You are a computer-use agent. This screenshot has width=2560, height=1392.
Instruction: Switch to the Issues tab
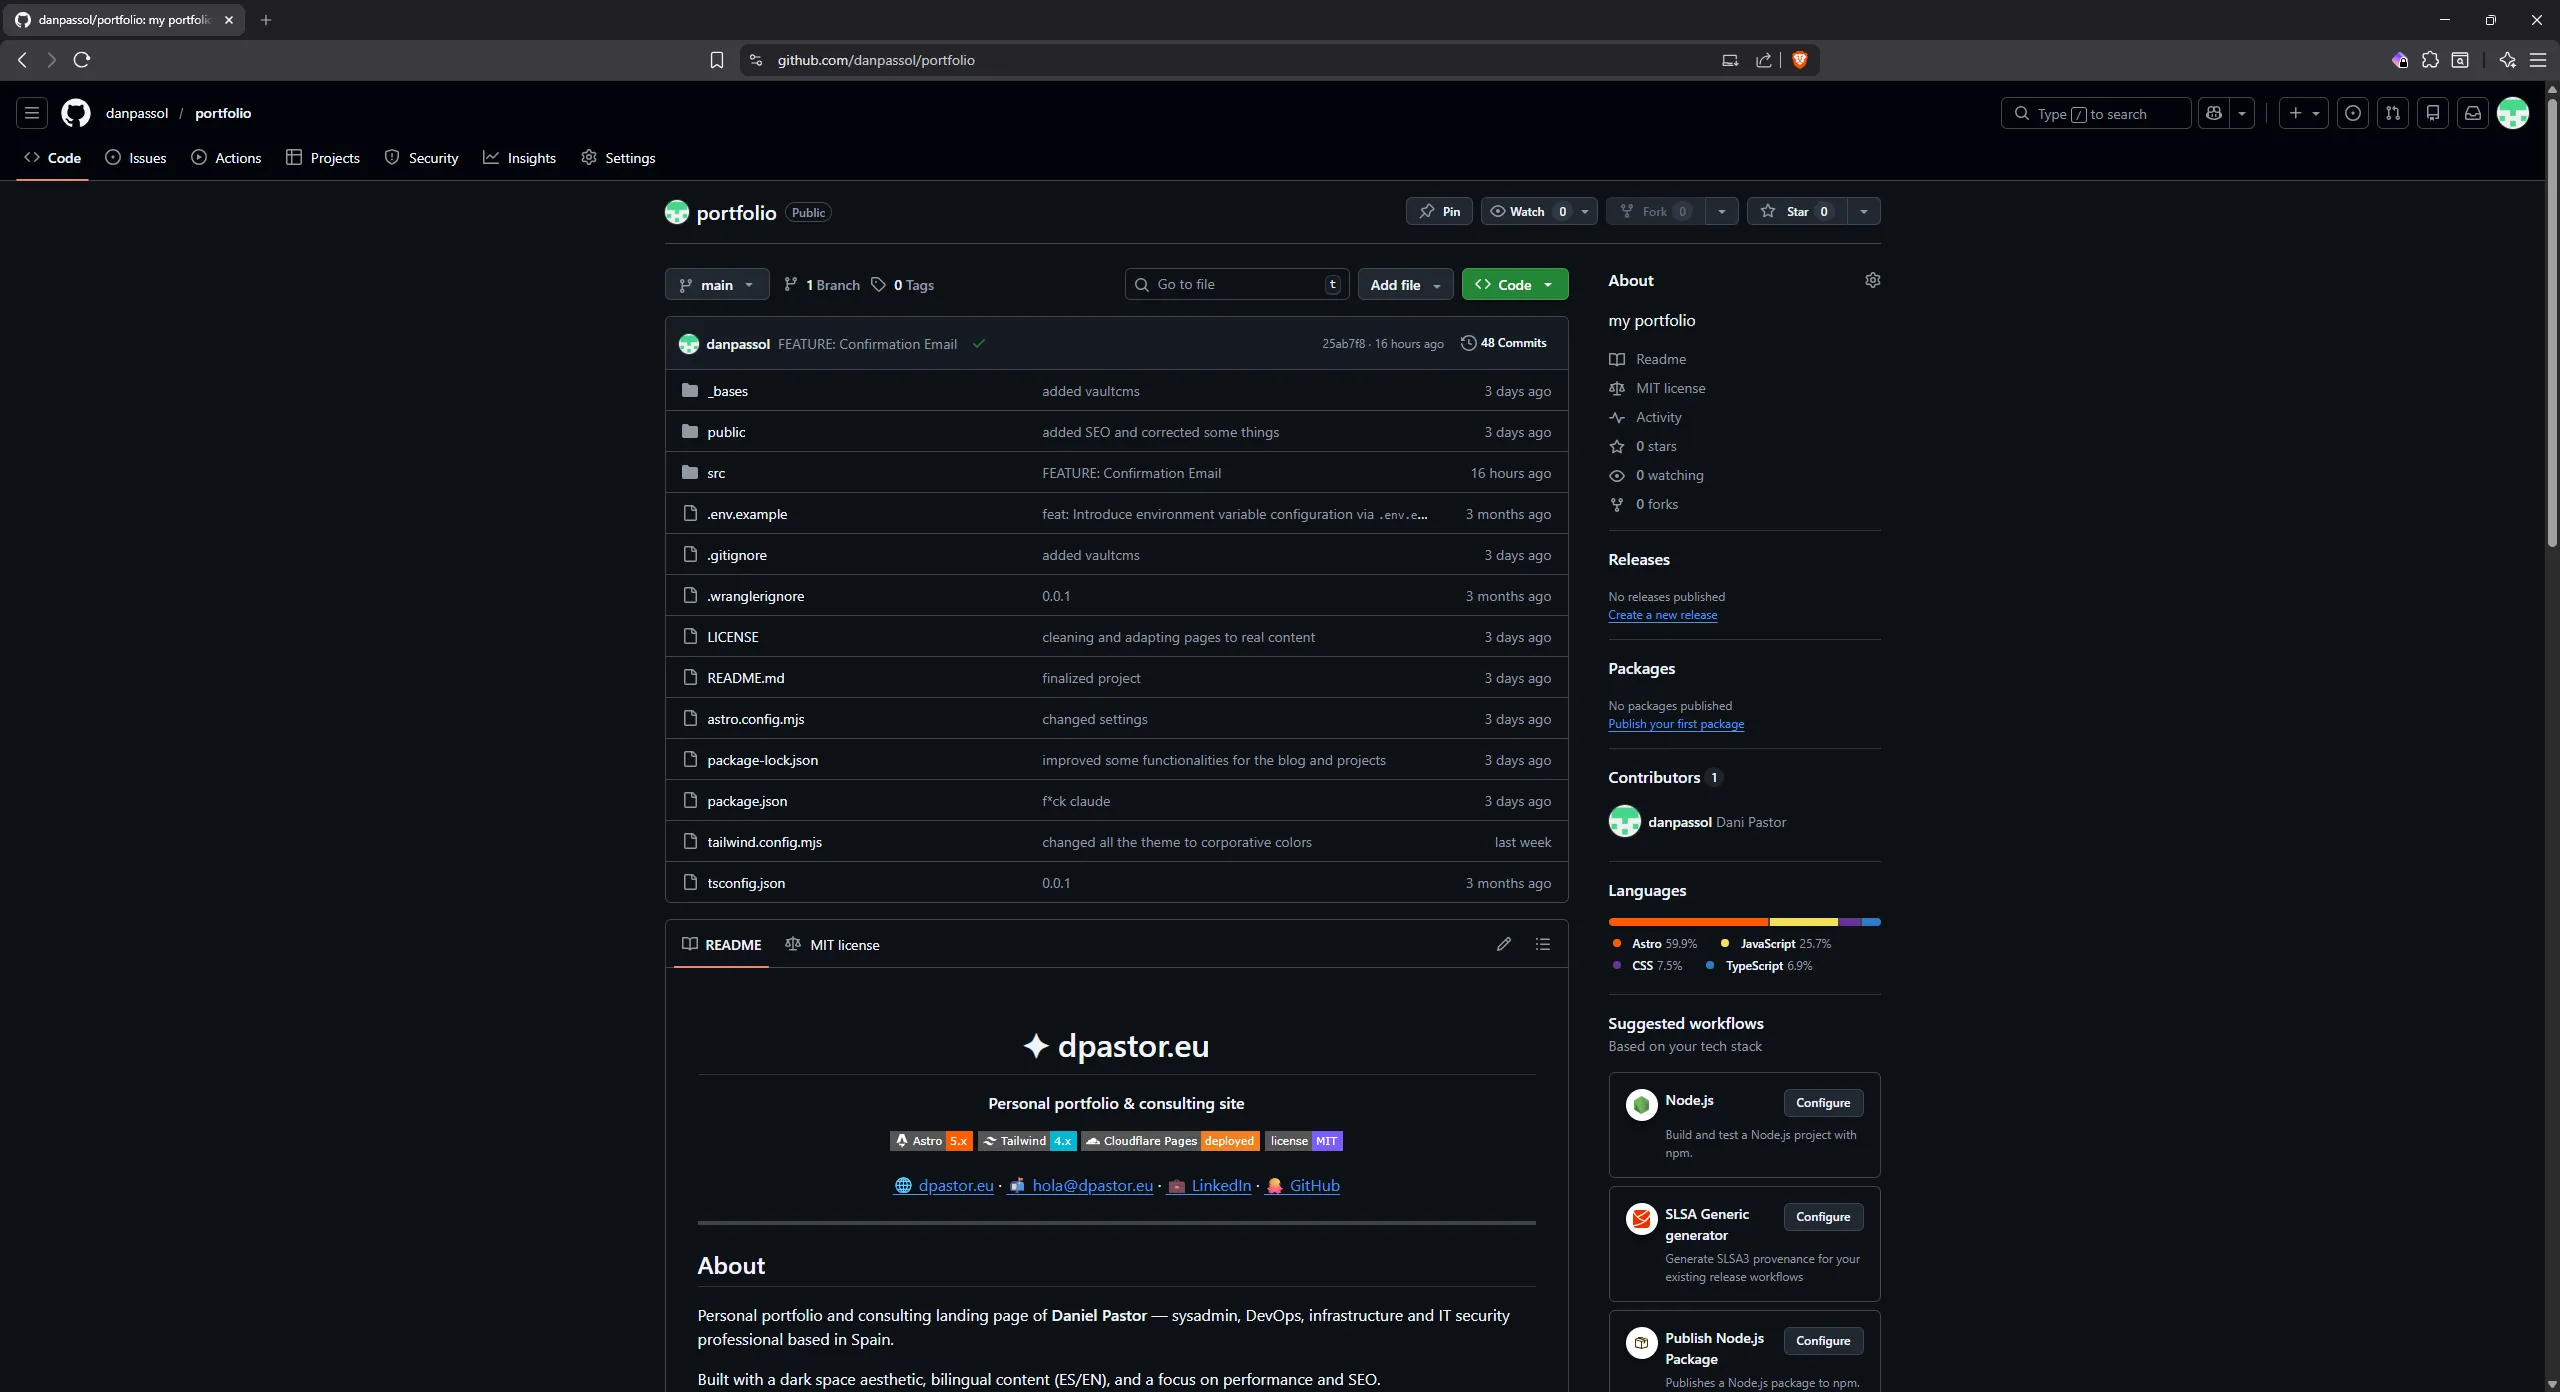click(x=136, y=158)
